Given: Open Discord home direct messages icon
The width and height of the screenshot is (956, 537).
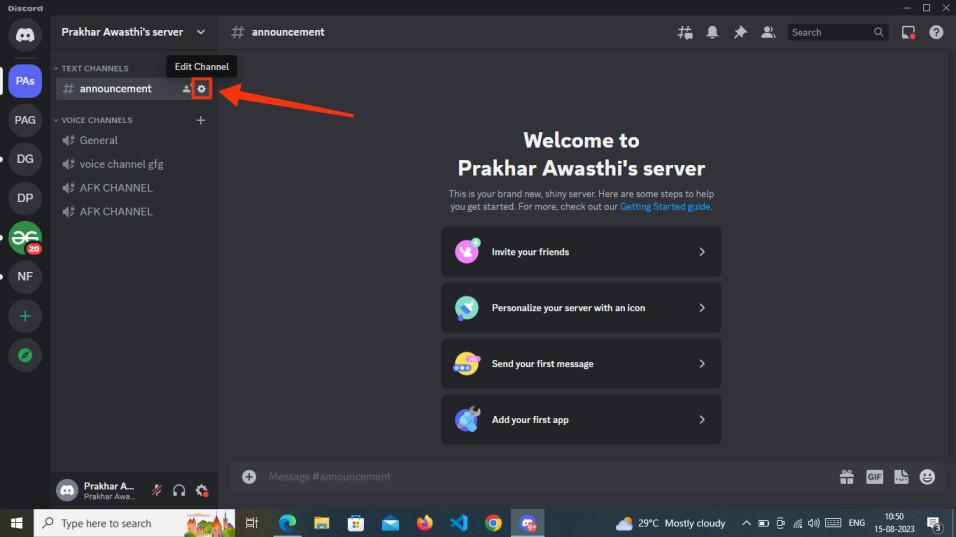Looking at the screenshot, I should click(x=25, y=35).
